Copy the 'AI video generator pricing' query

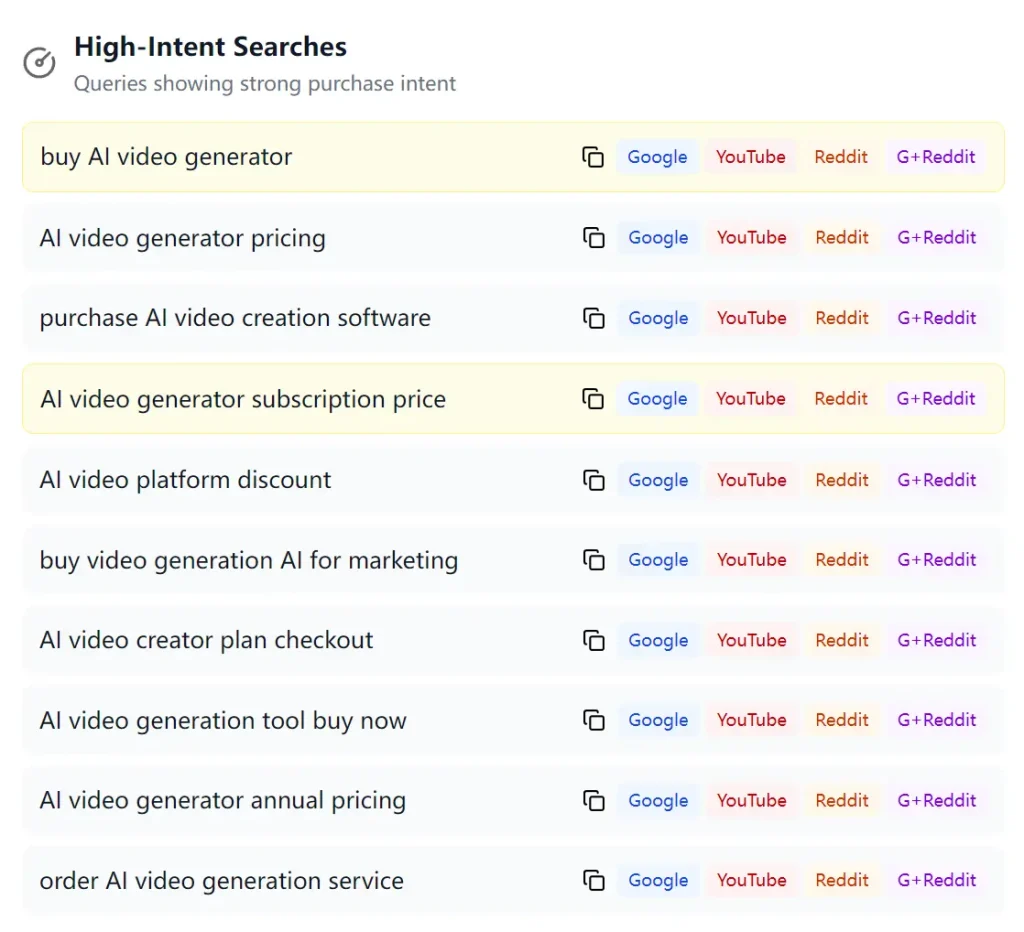tap(594, 238)
